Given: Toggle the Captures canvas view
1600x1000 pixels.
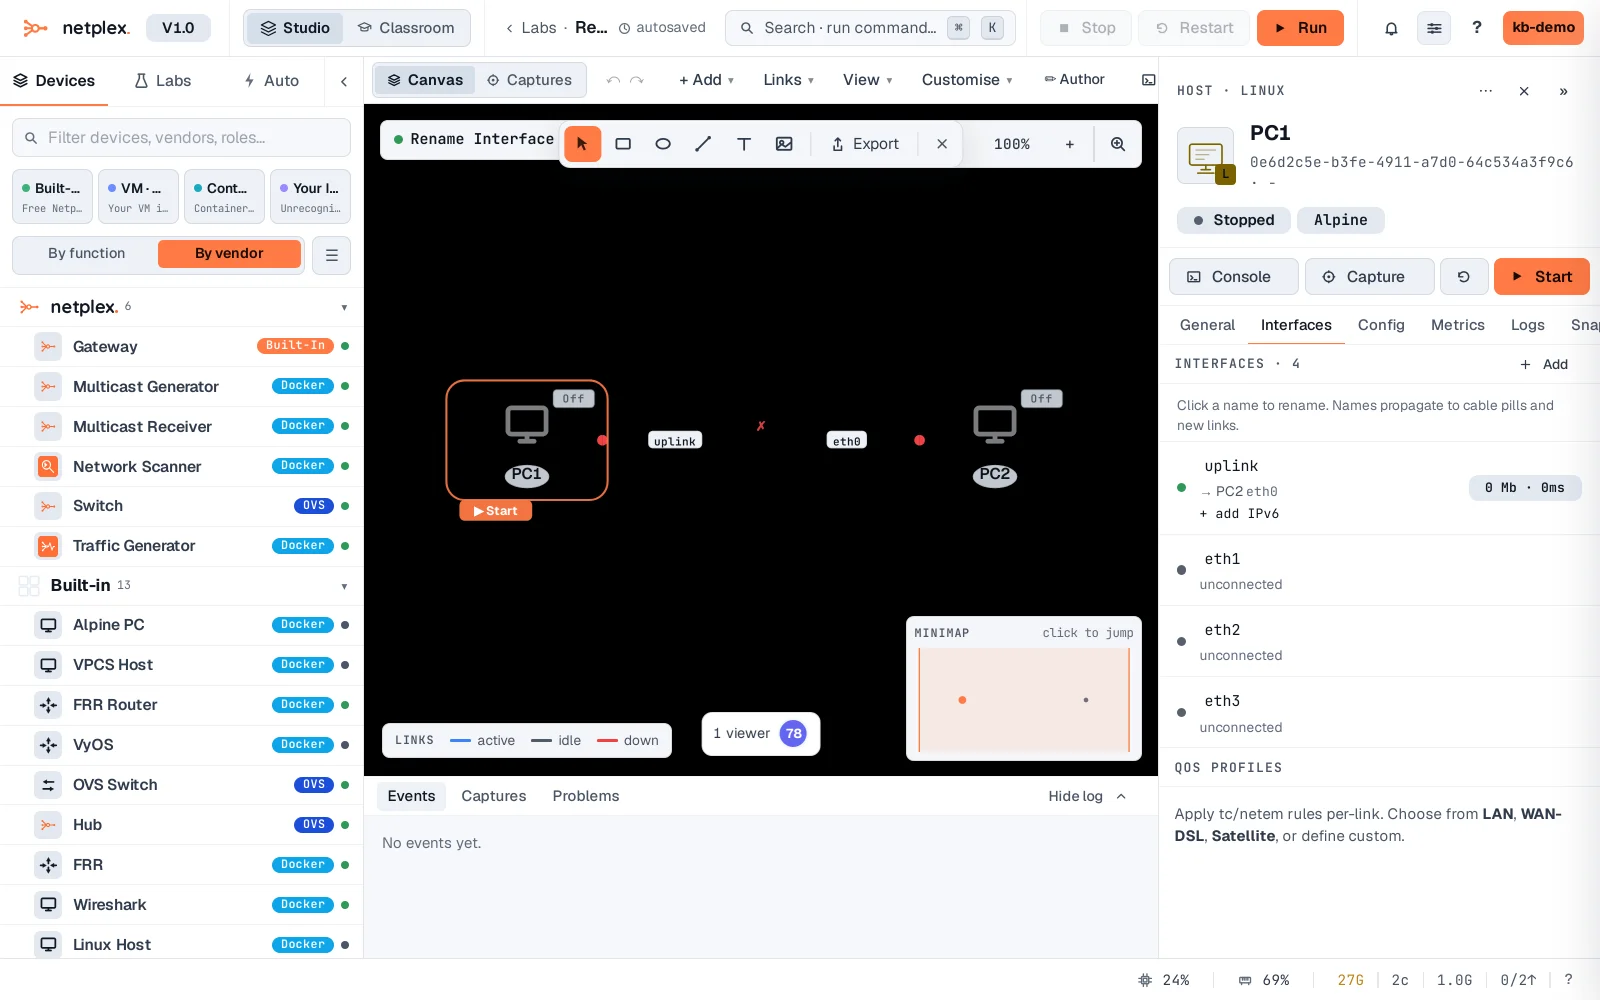Looking at the screenshot, I should (x=529, y=80).
